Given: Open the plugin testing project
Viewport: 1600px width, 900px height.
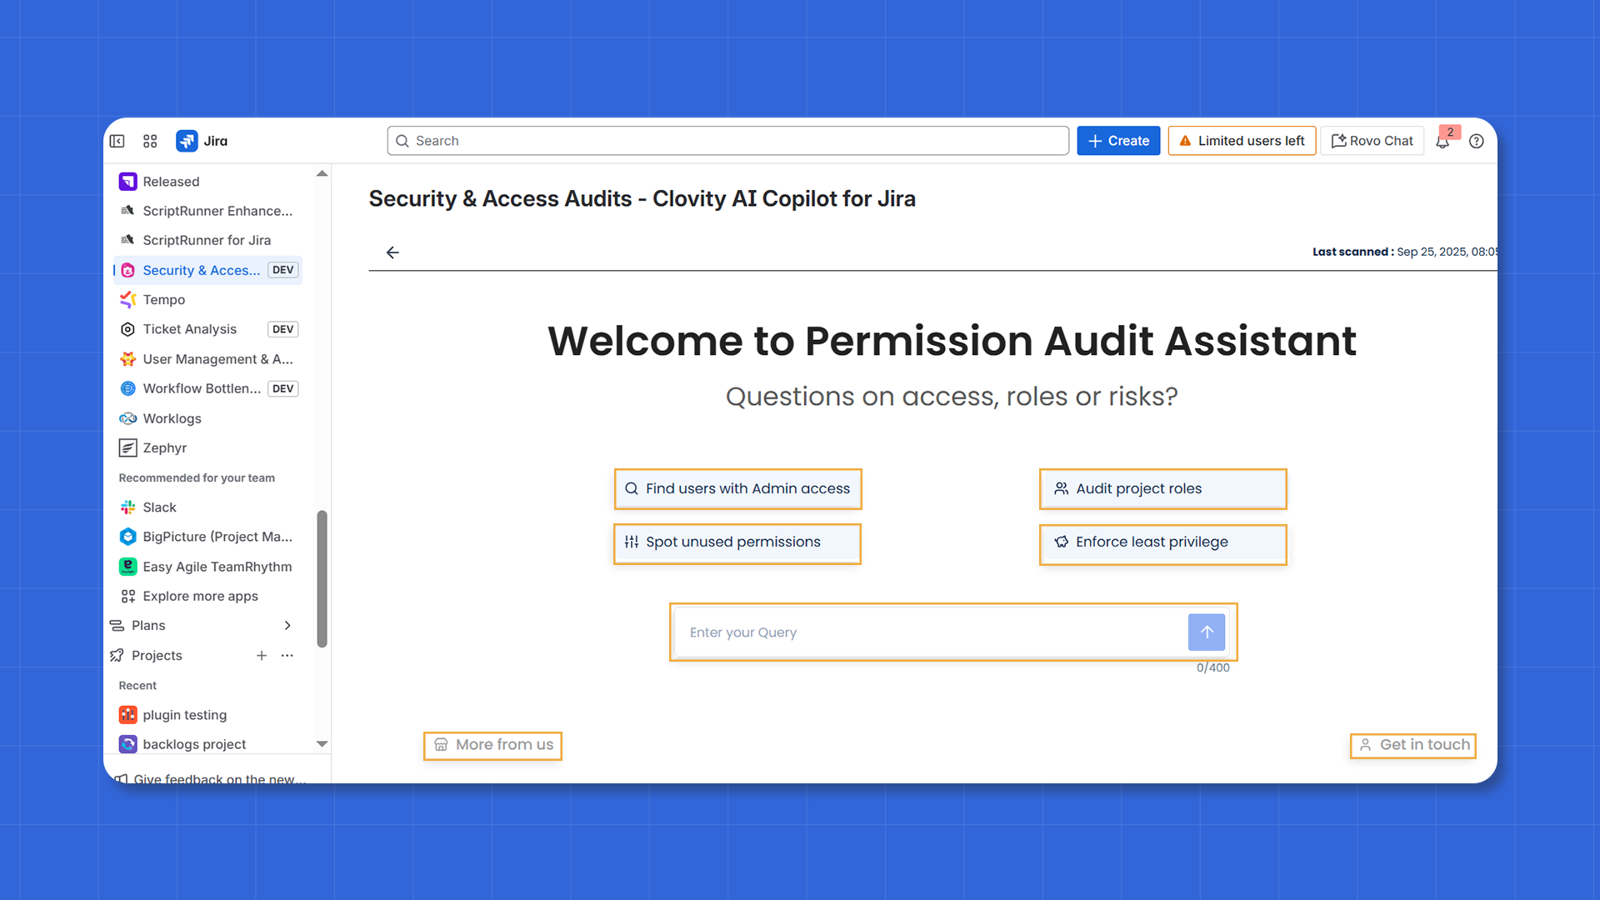Looking at the screenshot, I should click(x=184, y=714).
